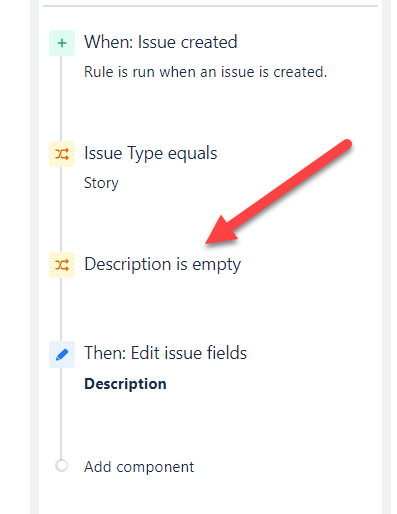Open the Then: Edit issue fields action
Screen dimensions: 397x514
click(x=165, y=353)
